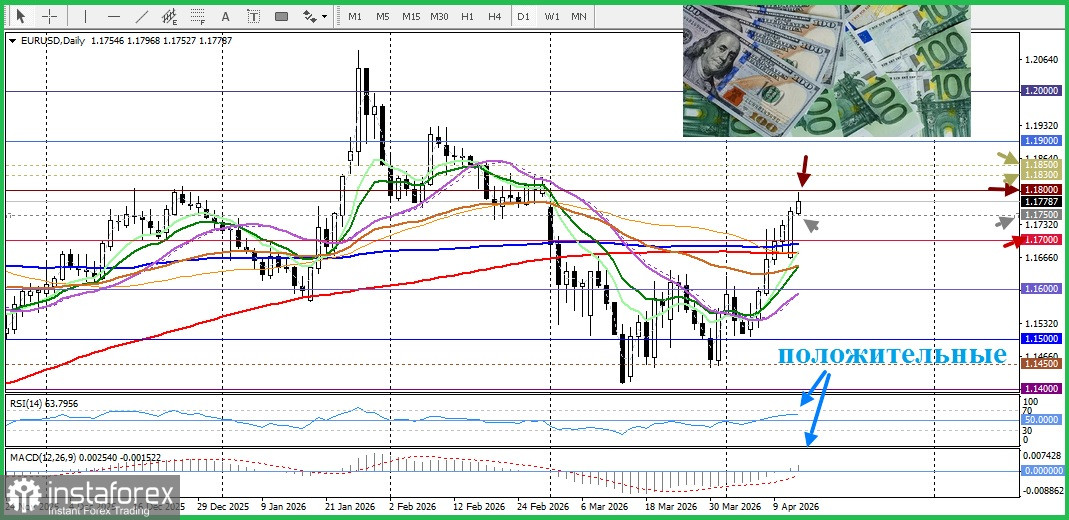Click the 6 Mar 2026 date label
The width and height of the screenshot is (1069, 520).
tap(604, 507)
